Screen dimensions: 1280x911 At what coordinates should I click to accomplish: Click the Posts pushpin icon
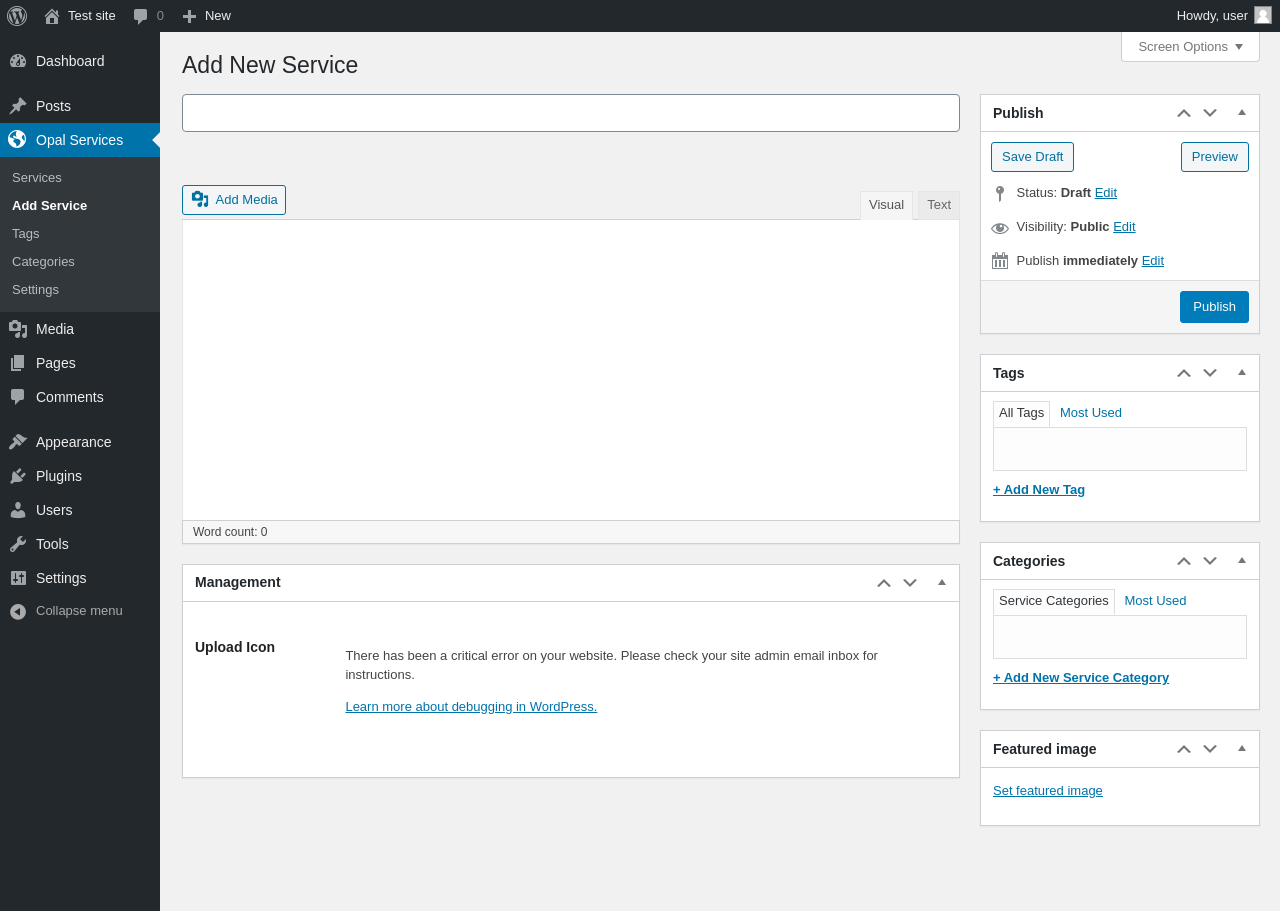click(x=18, y=106)
